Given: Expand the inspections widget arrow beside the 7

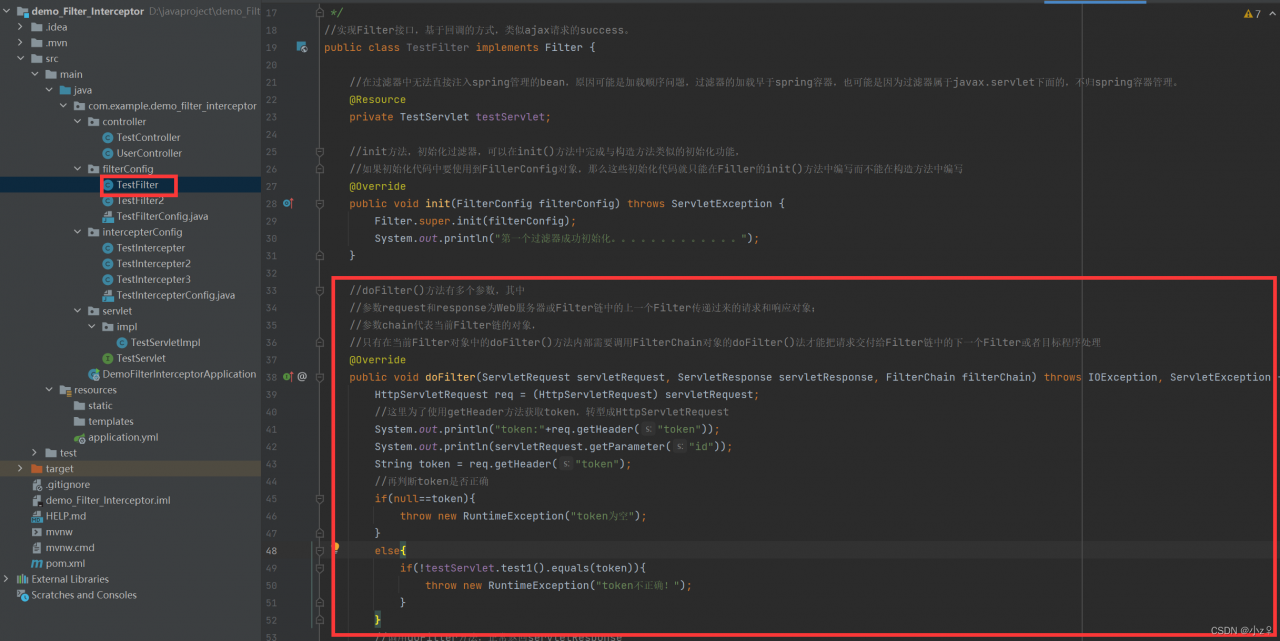Looking at the screenshot, I should tap(1270, 14).
